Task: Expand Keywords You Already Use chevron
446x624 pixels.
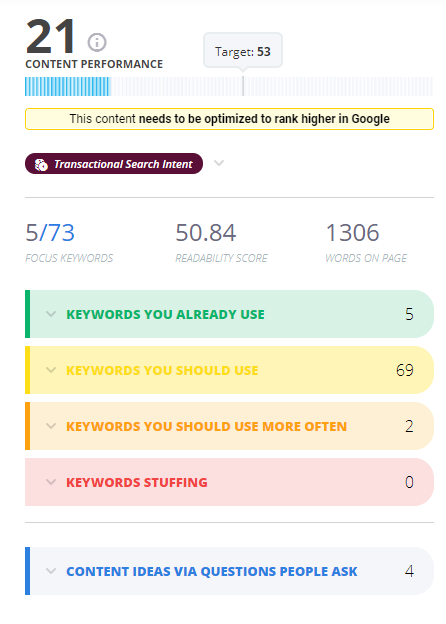Action: pos(51,314)
